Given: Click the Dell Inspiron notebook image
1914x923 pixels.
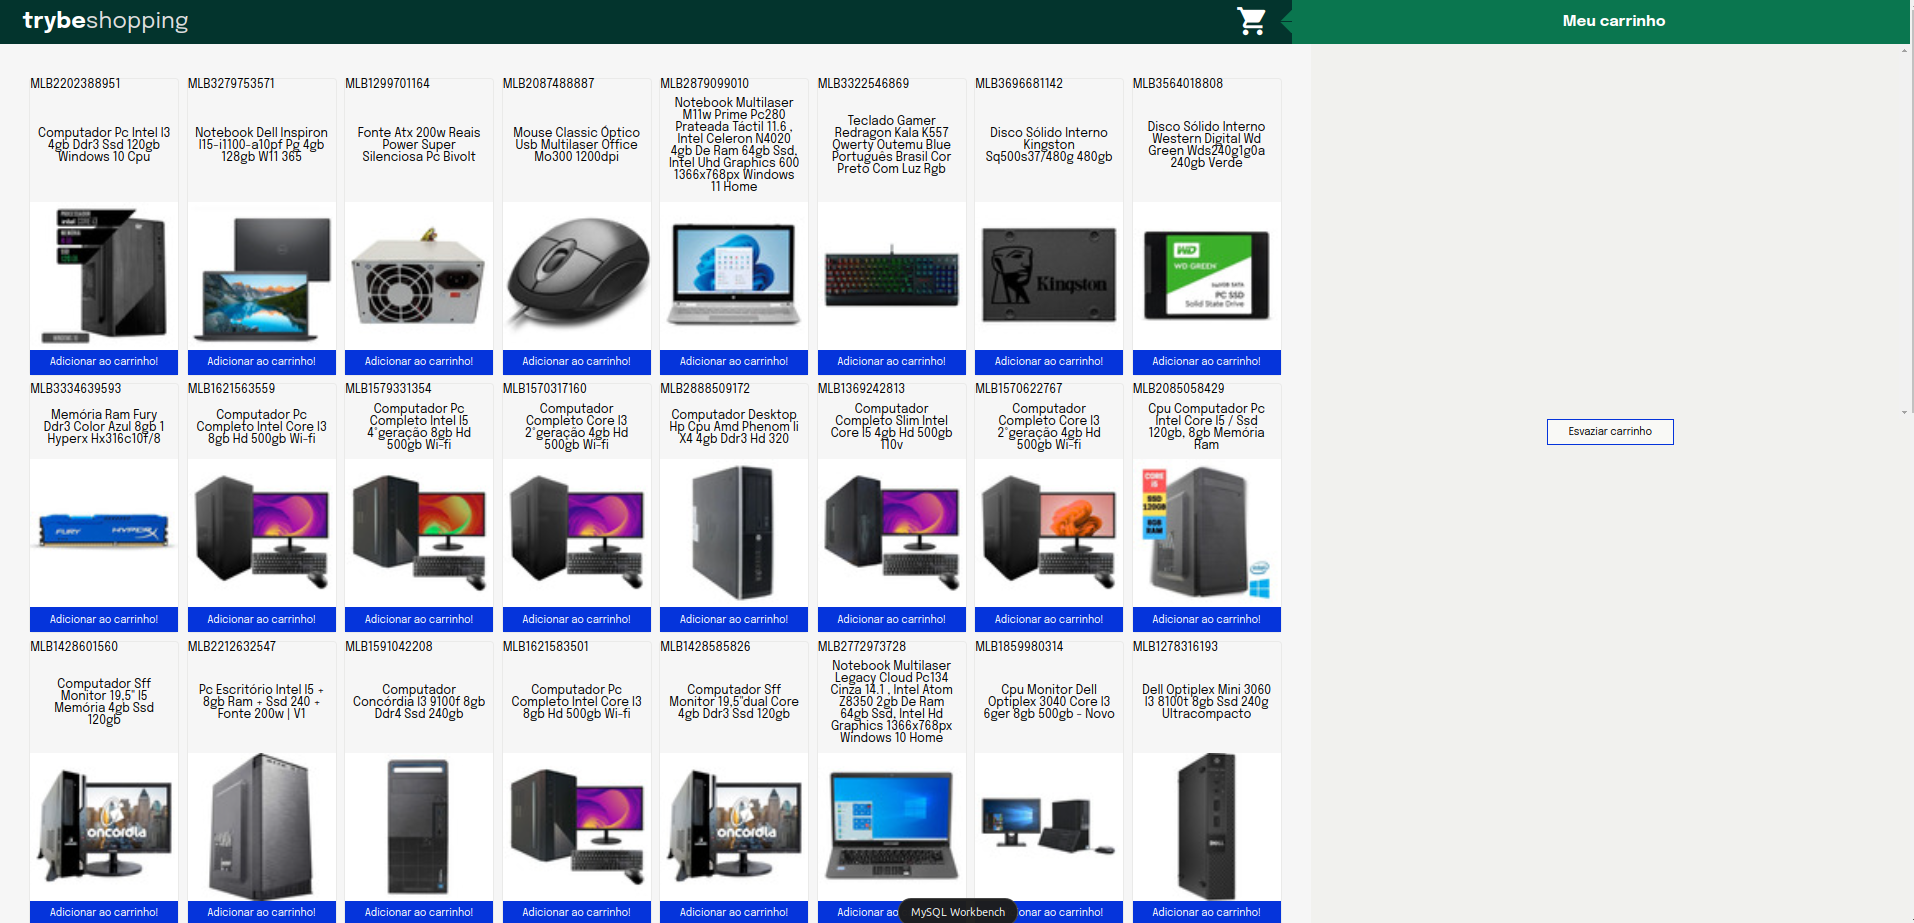Looking at the screenshot, I should 261,276.
